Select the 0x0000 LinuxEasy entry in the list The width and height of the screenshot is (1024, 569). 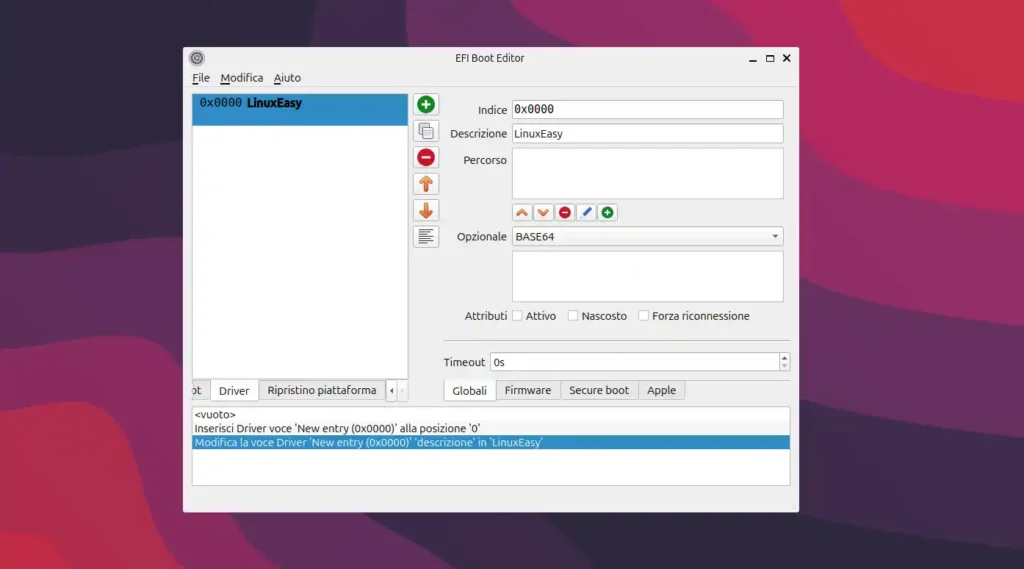[x=300, y=110]
